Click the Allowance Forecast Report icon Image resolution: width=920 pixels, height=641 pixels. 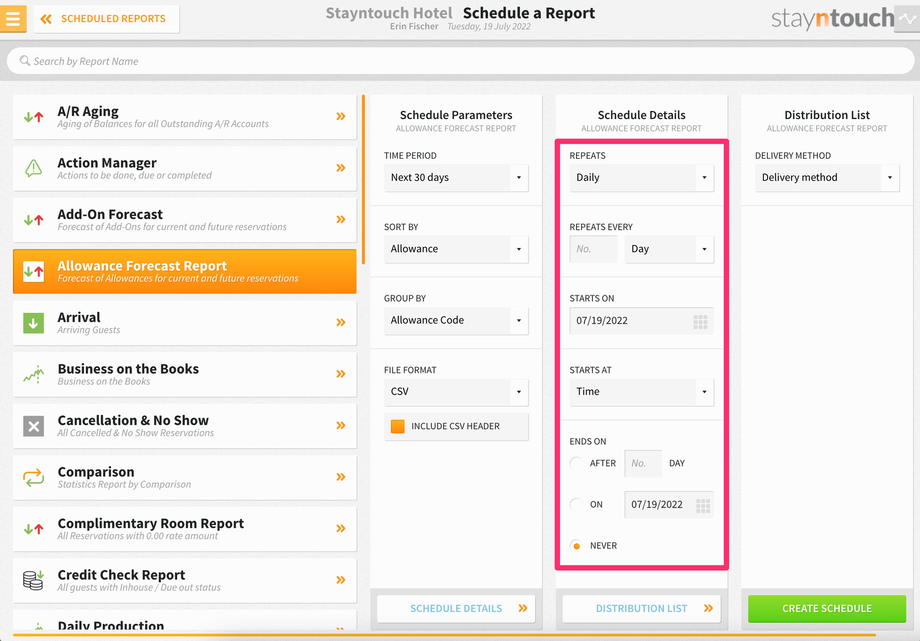point(33,271)
